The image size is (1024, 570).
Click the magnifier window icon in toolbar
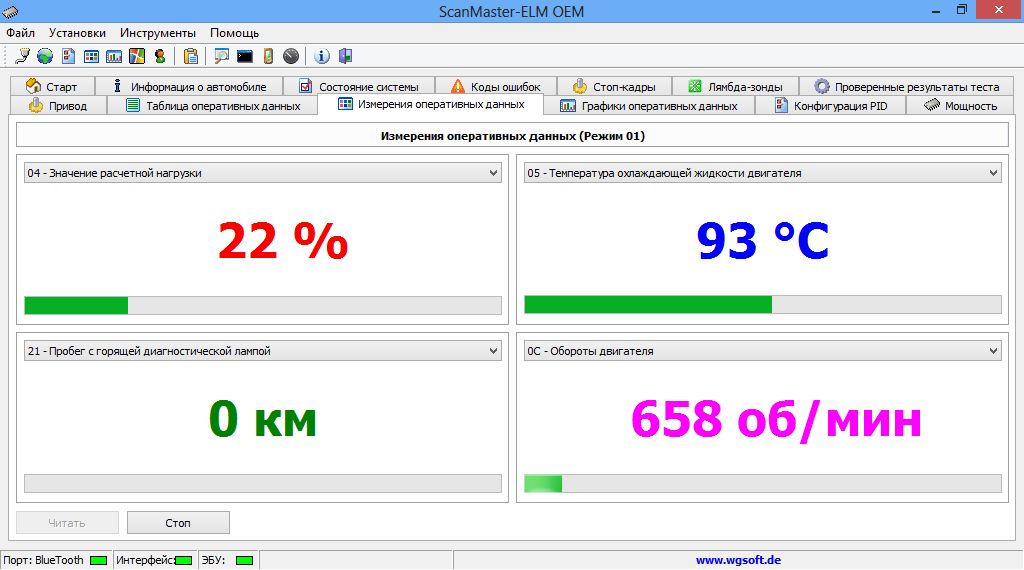point(221,56)
